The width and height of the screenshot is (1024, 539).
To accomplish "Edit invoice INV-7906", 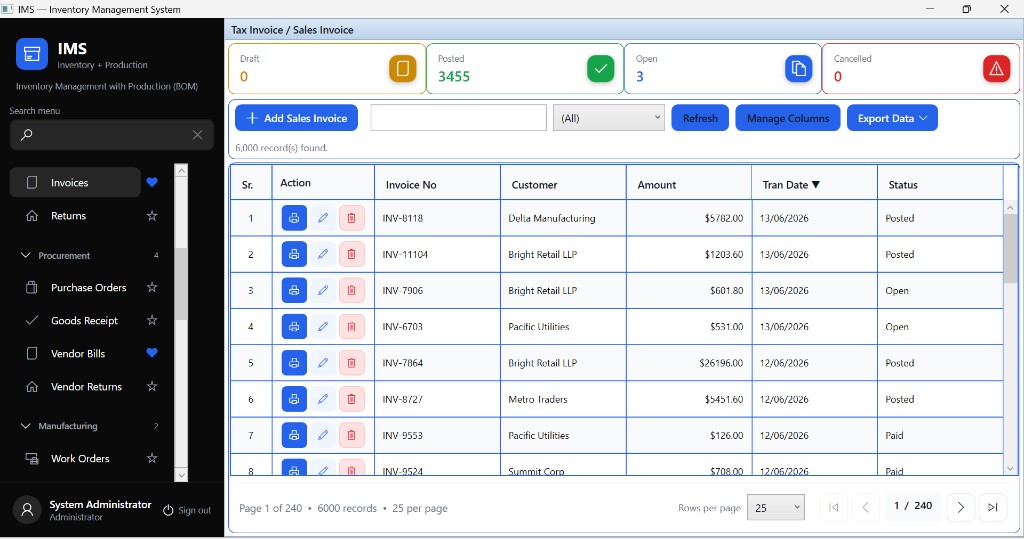I will pos(323,290).
